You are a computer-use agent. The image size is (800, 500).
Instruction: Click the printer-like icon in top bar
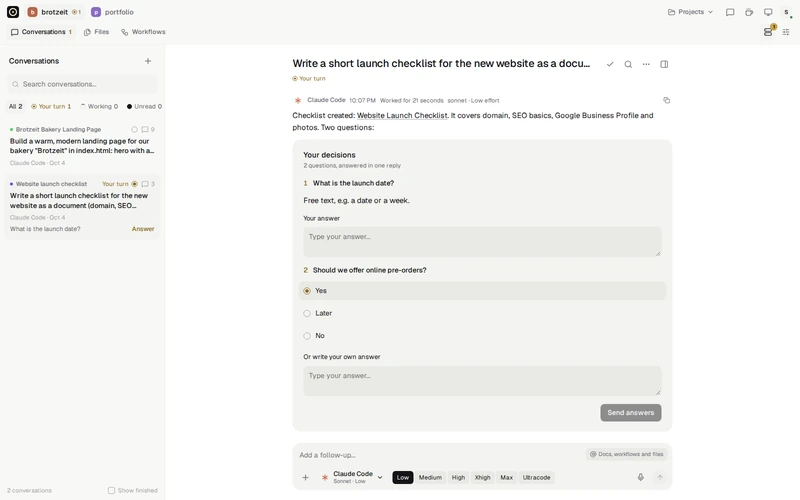click(x=749, y=12)
